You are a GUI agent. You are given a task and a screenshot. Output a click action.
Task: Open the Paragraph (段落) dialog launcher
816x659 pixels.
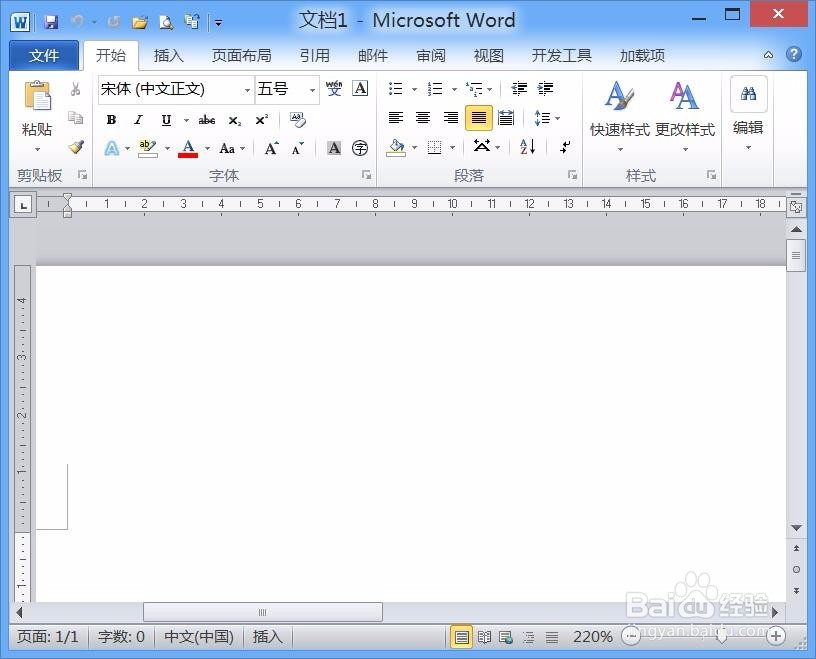click(x=572, y=175)
